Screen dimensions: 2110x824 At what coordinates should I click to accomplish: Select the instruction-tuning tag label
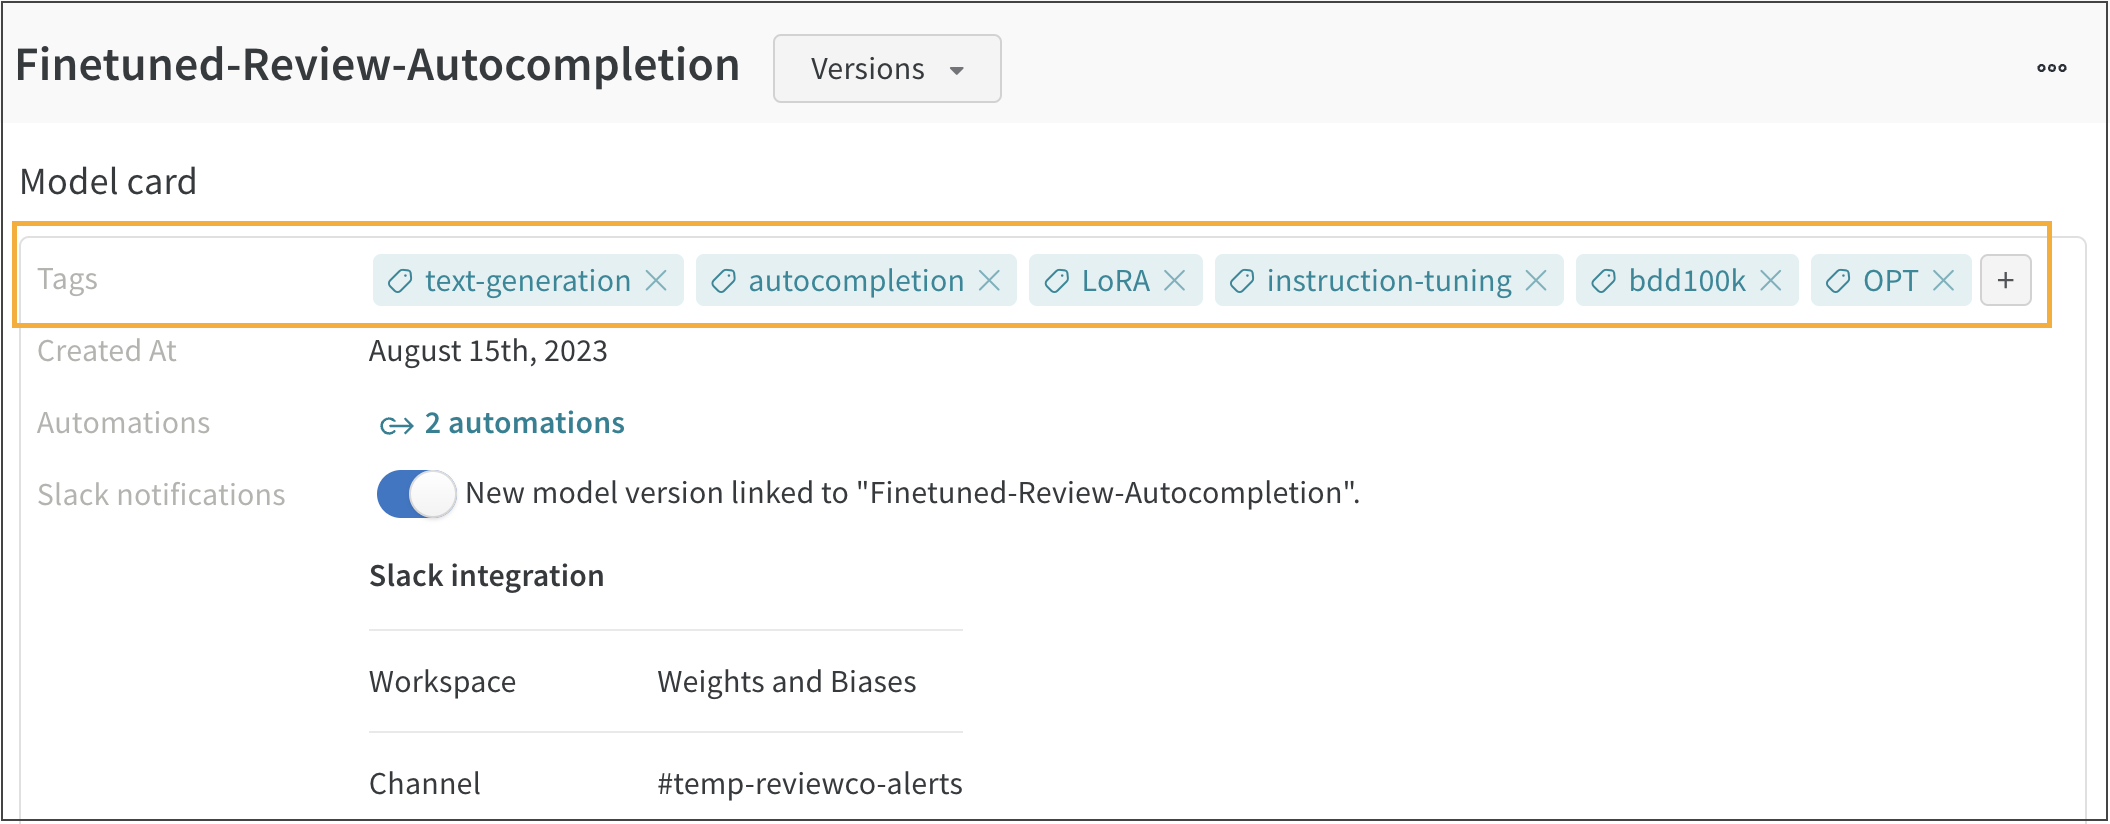pyautogui.click(x=1388, y=281)
